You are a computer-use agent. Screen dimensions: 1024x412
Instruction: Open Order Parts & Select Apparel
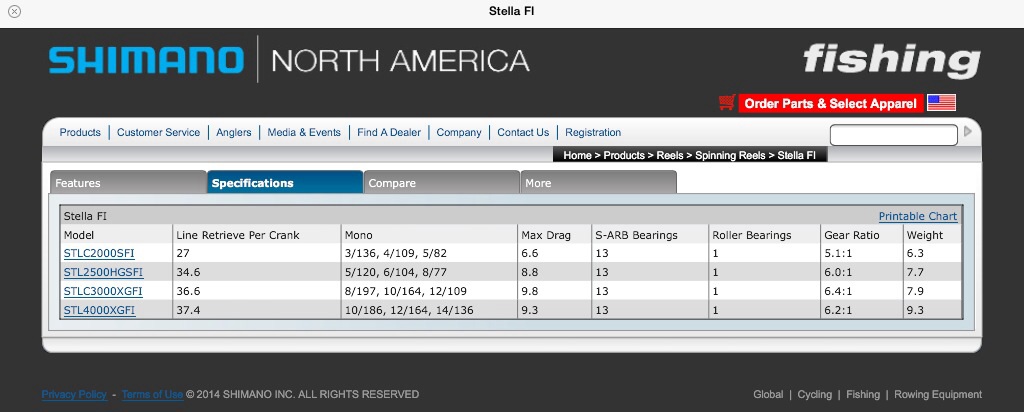pyautogui.click(x=831, y=103)
